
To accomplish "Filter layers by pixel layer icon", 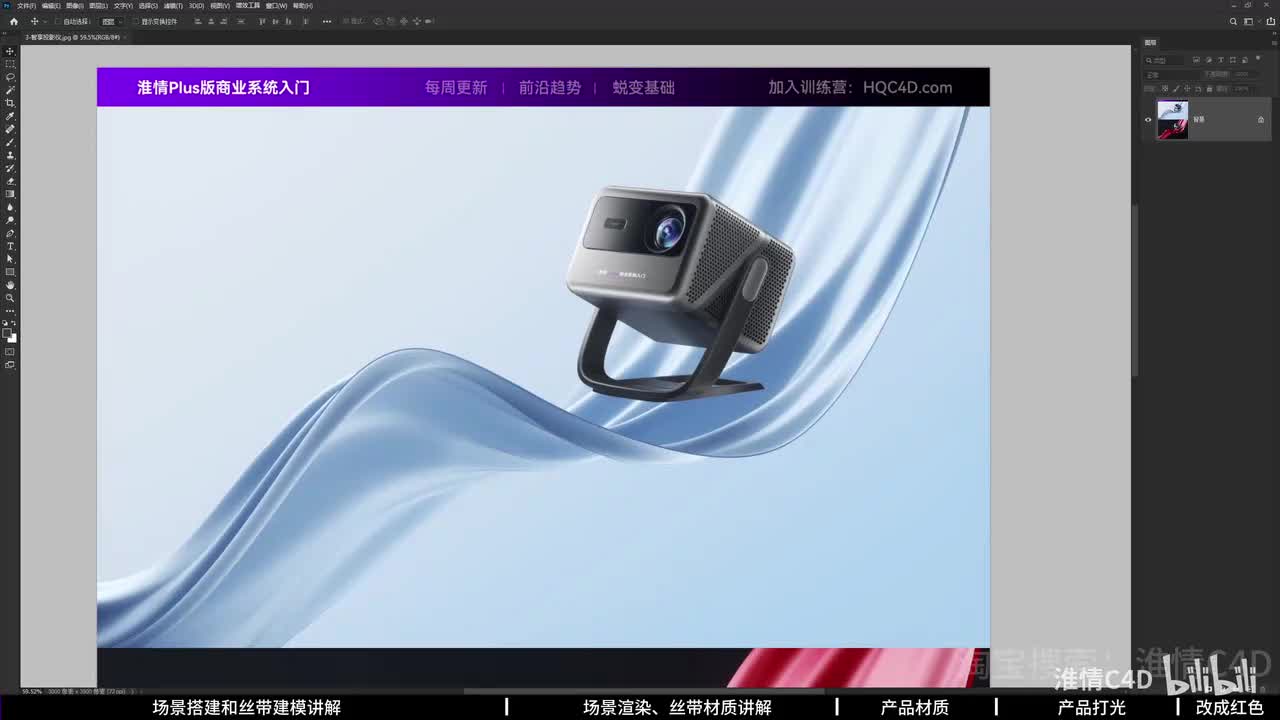I will pyautogui.click(x=1196, y=60).
